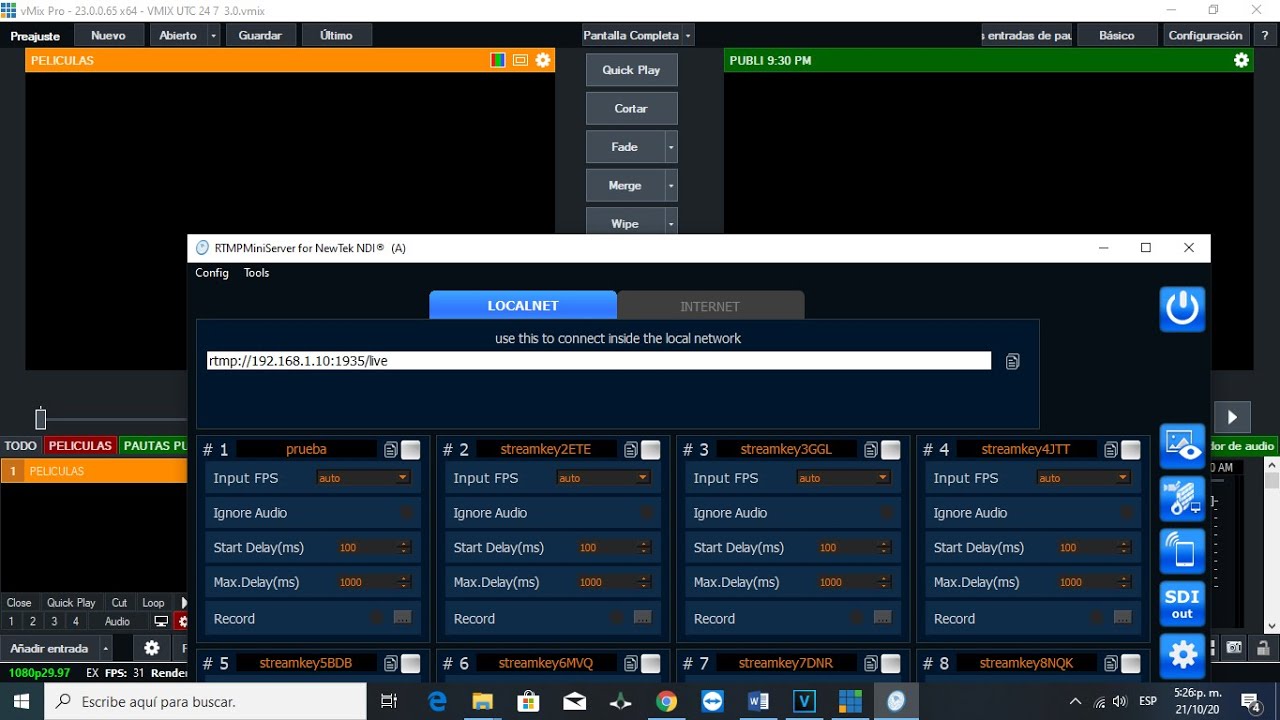Open Microsoft Word from the taskbar
The width and height of the screenshot is (1280, 720).
(758, 701)
